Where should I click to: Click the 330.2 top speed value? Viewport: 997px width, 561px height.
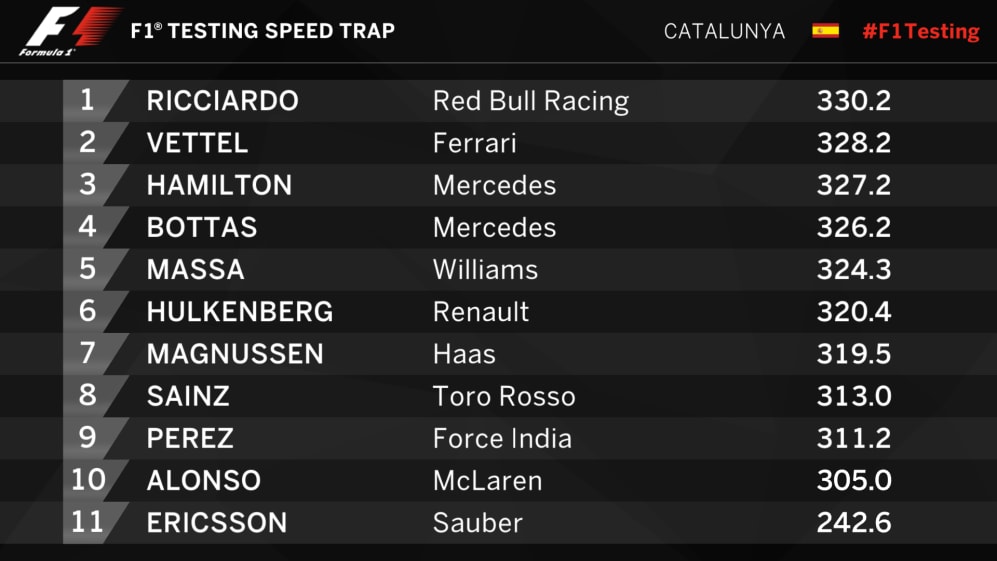tap(853, 101)
